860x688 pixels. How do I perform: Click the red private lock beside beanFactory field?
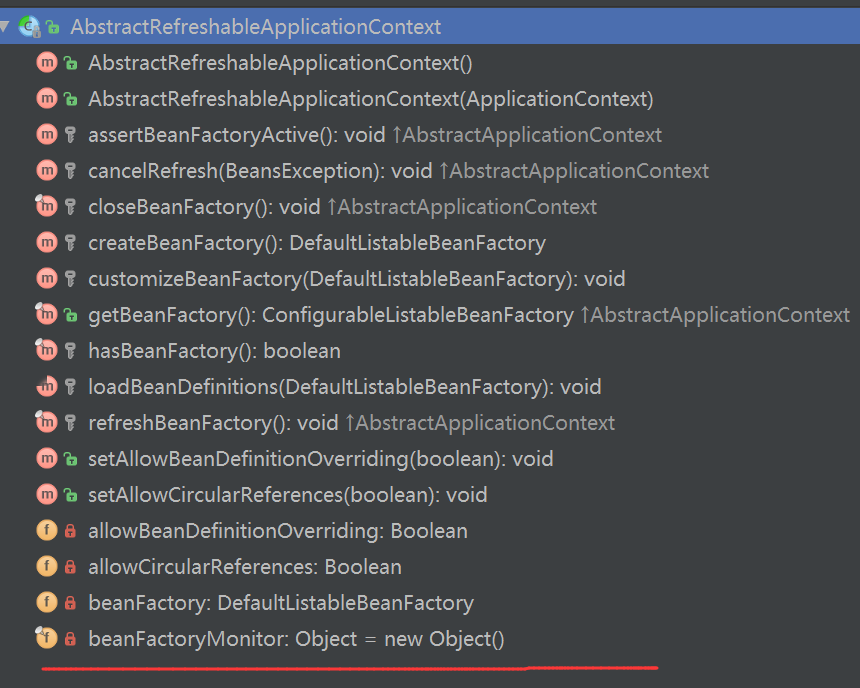click(x=70, y=603)
